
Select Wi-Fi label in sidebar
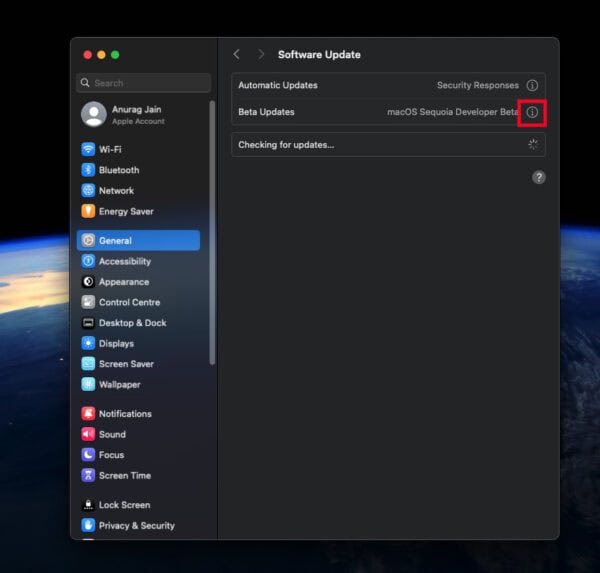pos(110,149)
